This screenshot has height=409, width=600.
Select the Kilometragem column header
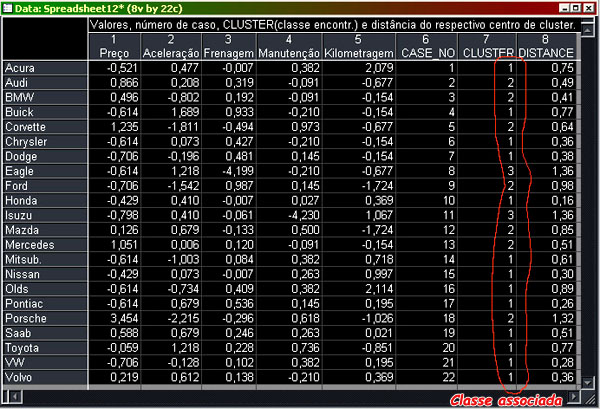[x=359, y=46]
